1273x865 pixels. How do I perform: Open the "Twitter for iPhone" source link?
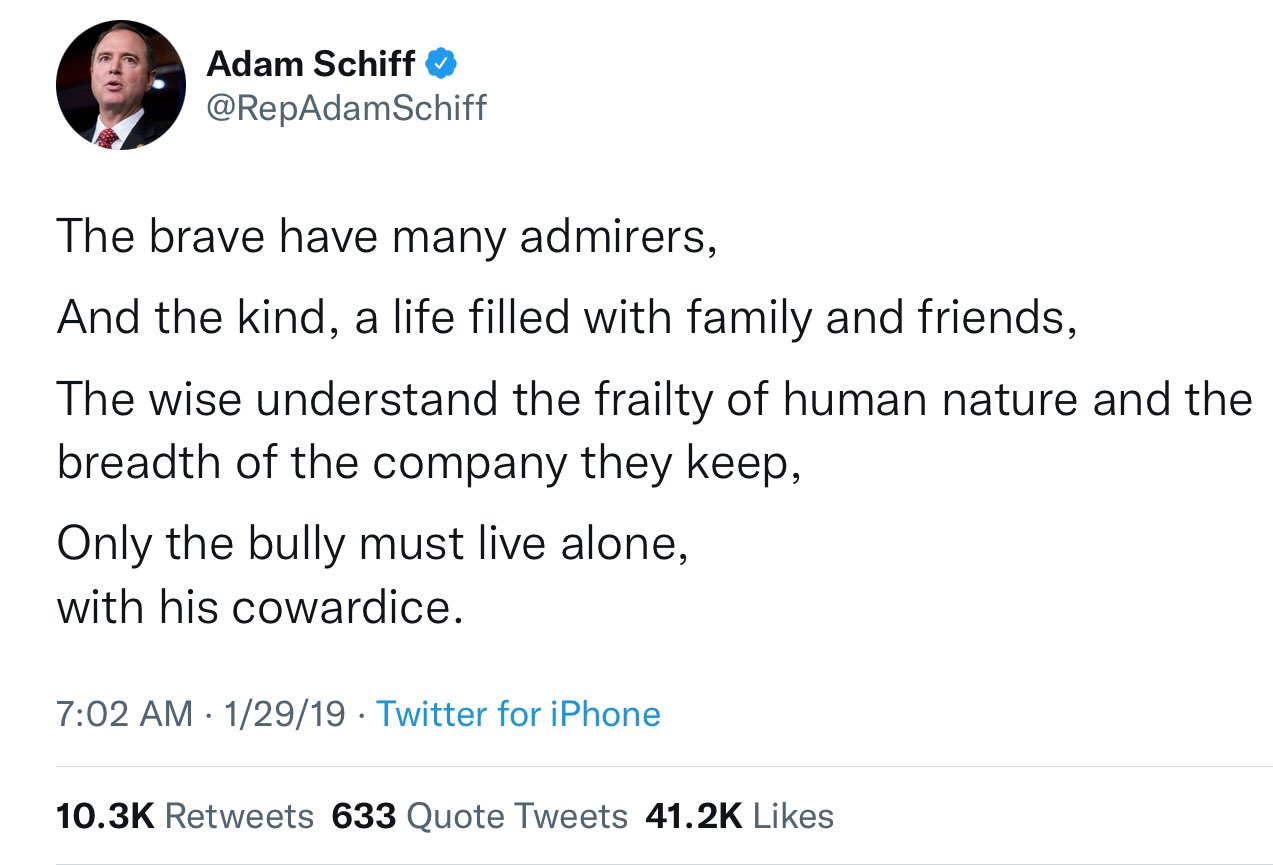[518, 714]
